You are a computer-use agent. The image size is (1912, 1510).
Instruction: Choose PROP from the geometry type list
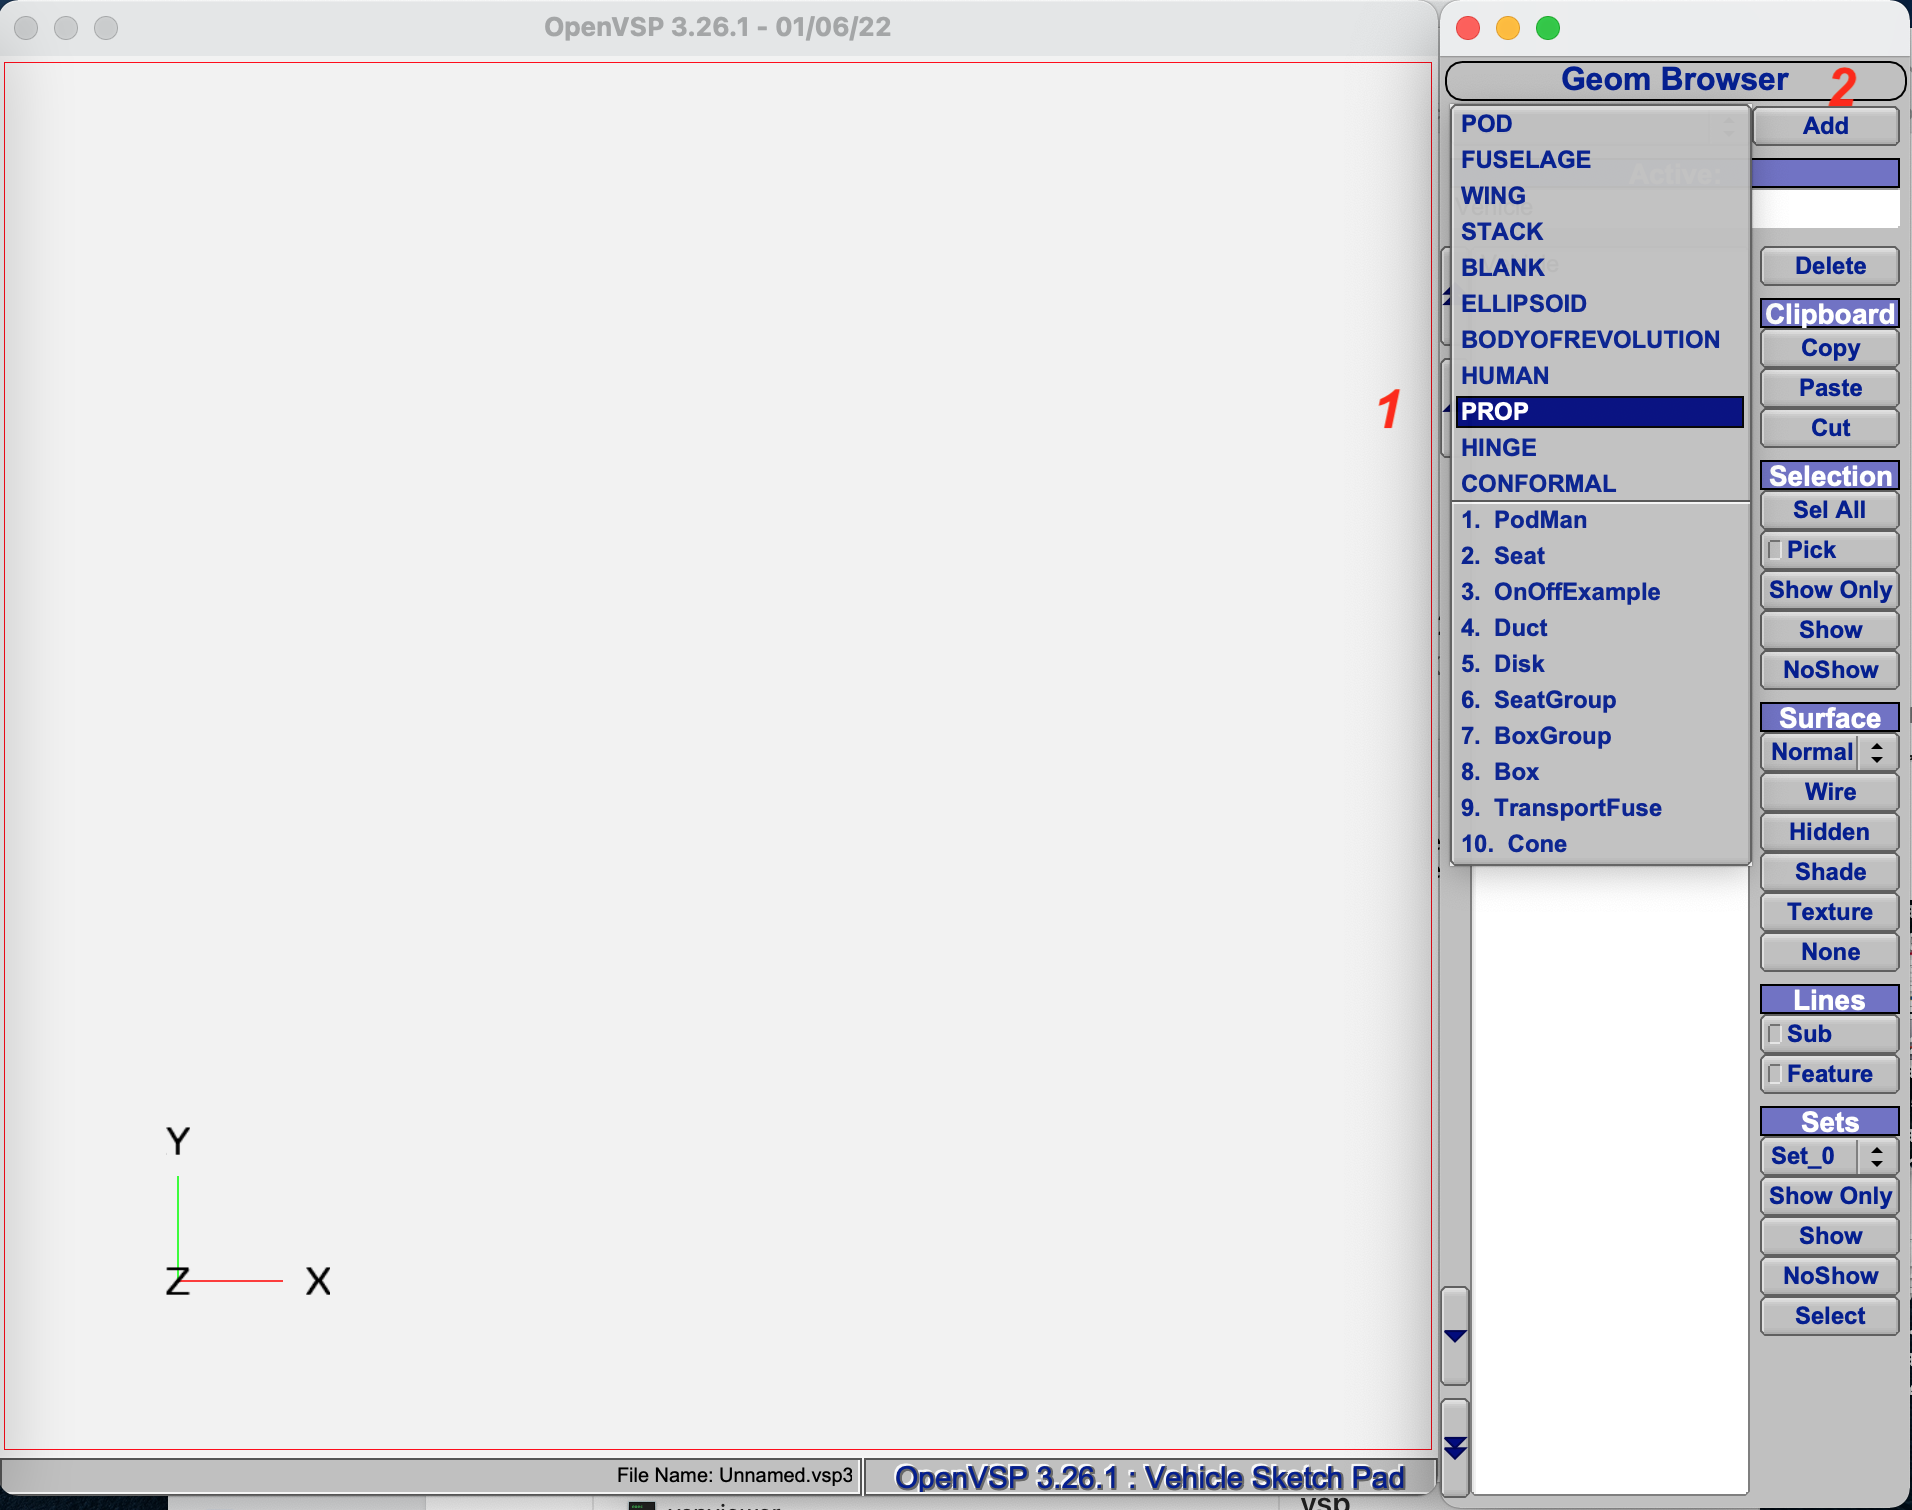(x=1598, y=412)
